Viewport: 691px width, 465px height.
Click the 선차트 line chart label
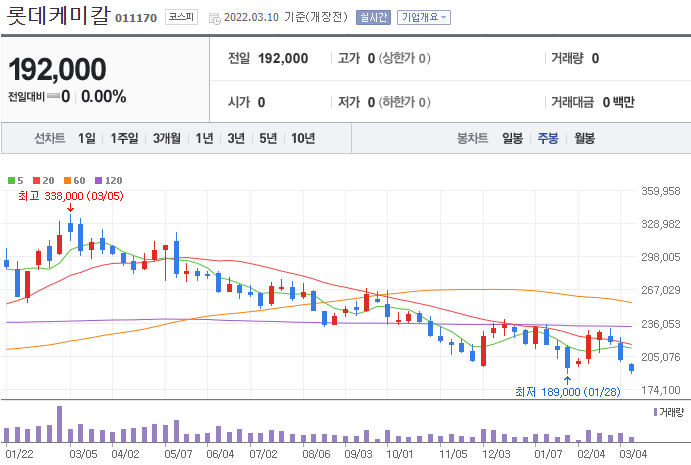tap(49, 138)
